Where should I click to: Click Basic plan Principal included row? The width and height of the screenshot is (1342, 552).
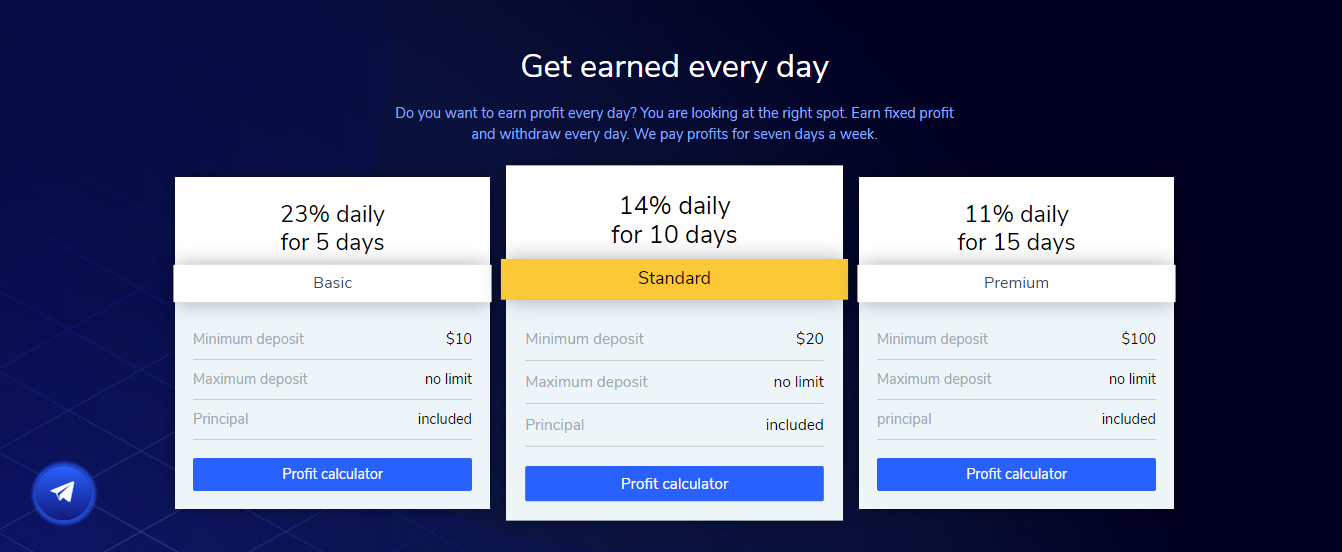point(332,419)
